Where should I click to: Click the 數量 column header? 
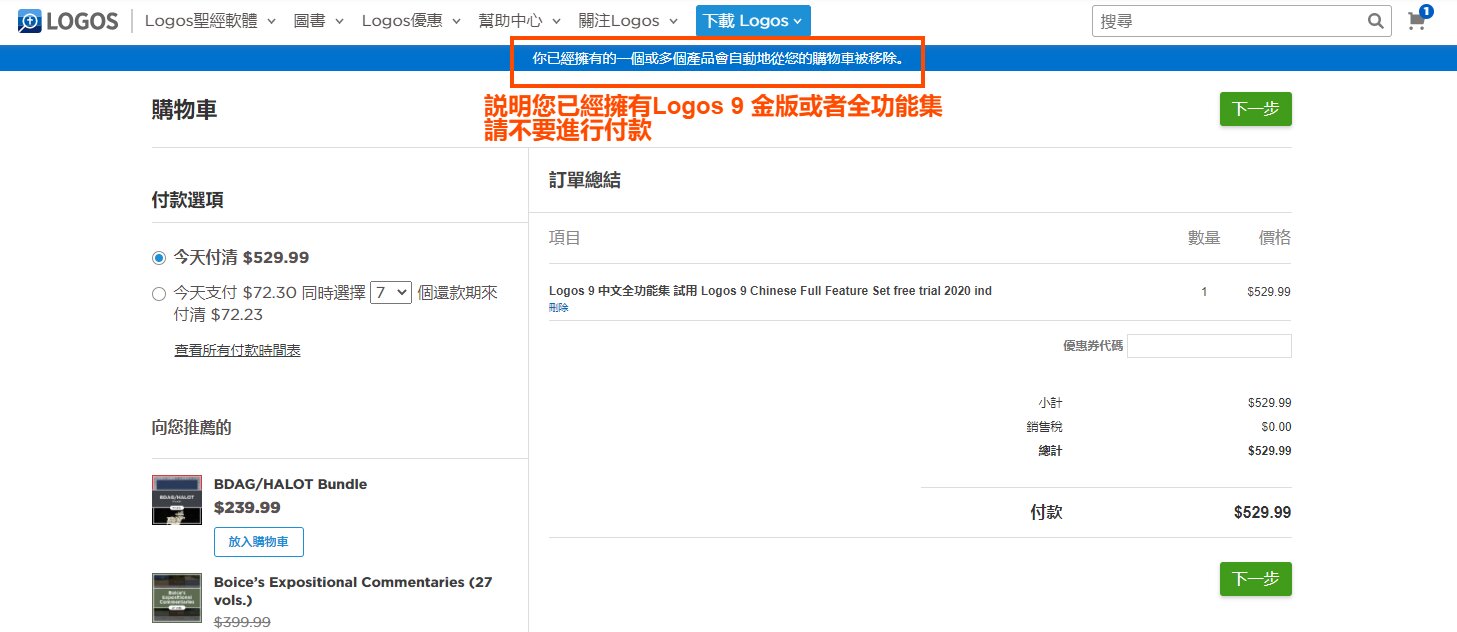(1204, 238)
